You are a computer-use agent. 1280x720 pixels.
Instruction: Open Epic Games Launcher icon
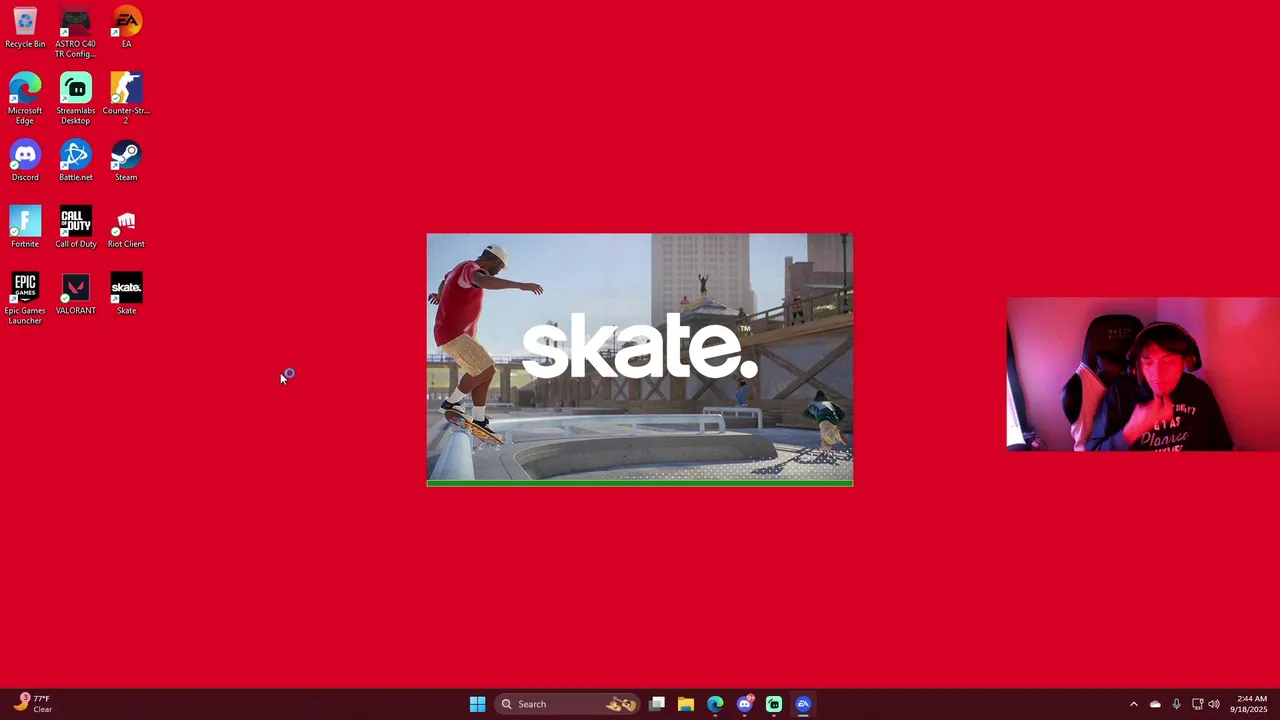(x=25, y=298)
